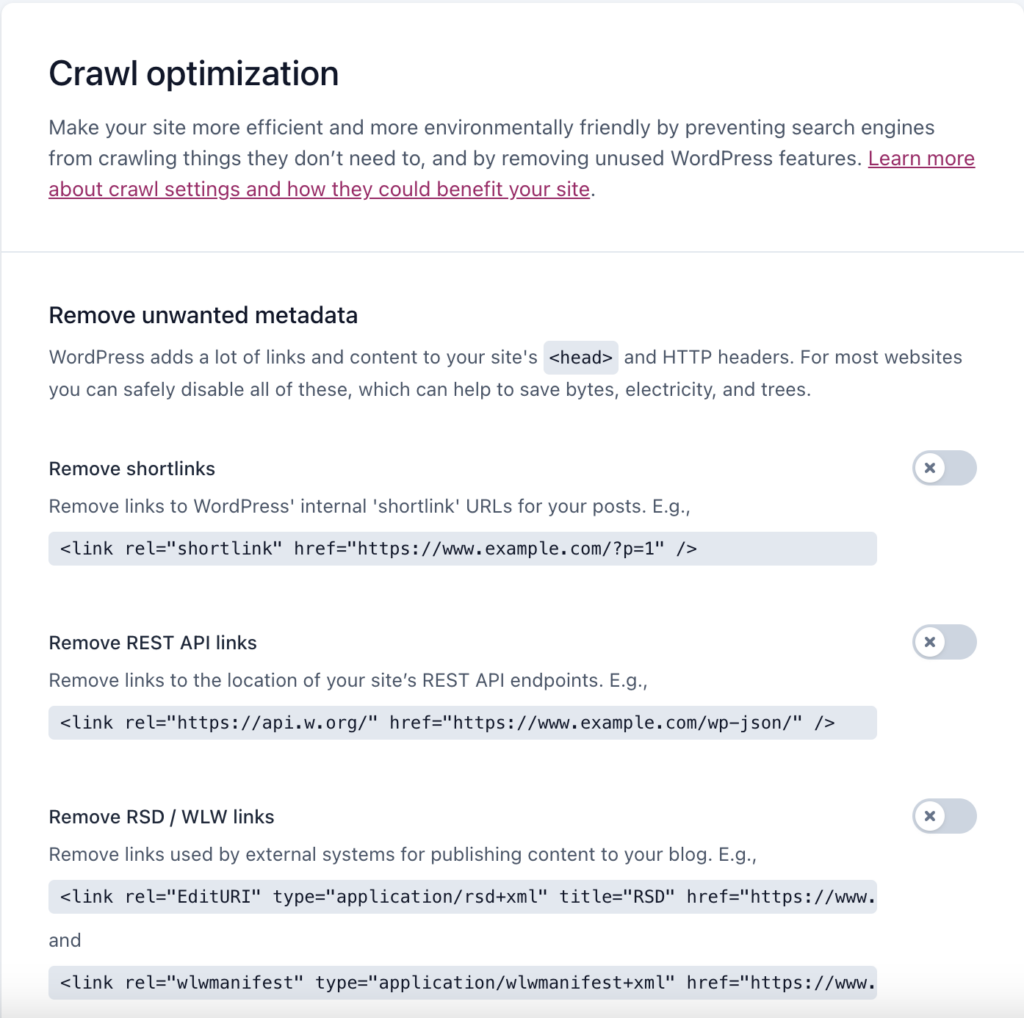The width and height of the screenshot is (1024, 1018).
Task: Click the crawl optimization intro paragraph
Action: point(511,158)
